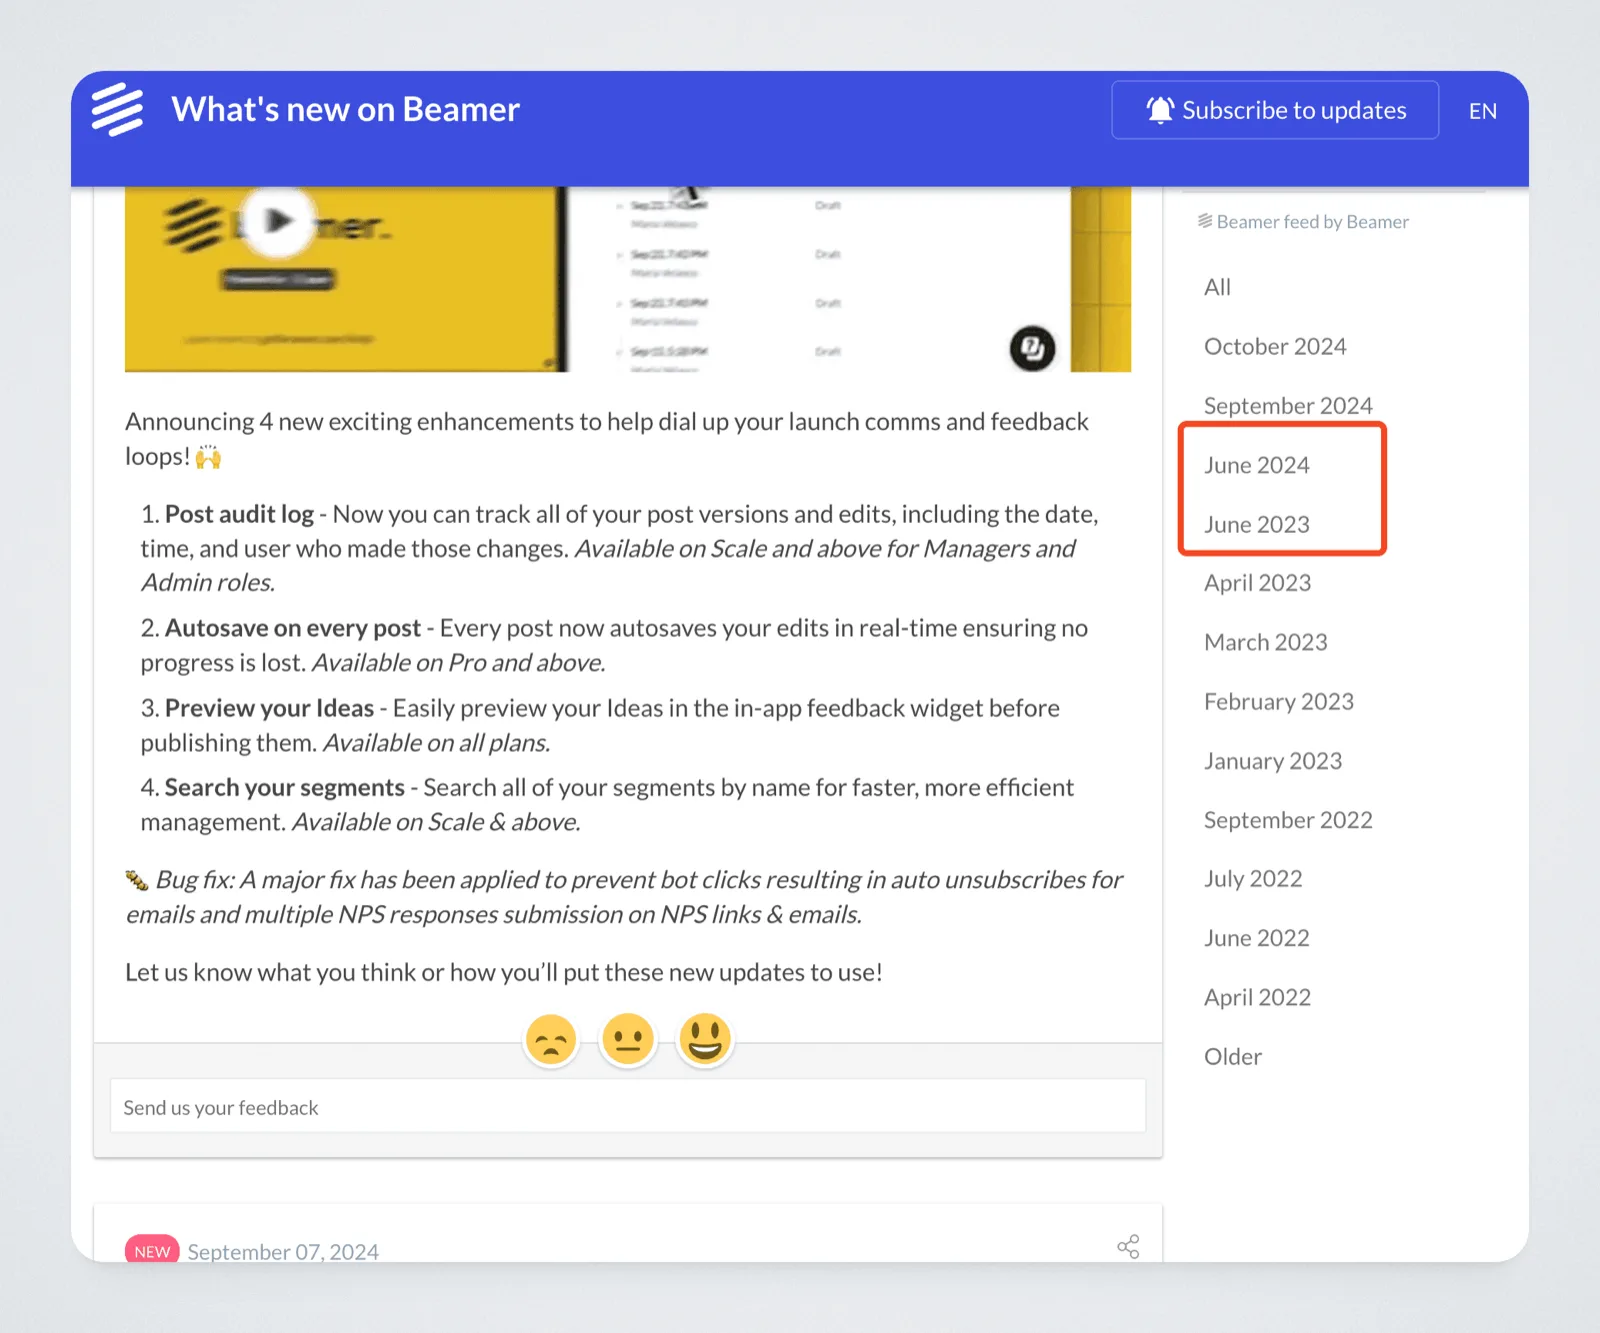
Task: Click the Beamer logo icon in header
Action: pyautogui.click(x=118, y=109)
